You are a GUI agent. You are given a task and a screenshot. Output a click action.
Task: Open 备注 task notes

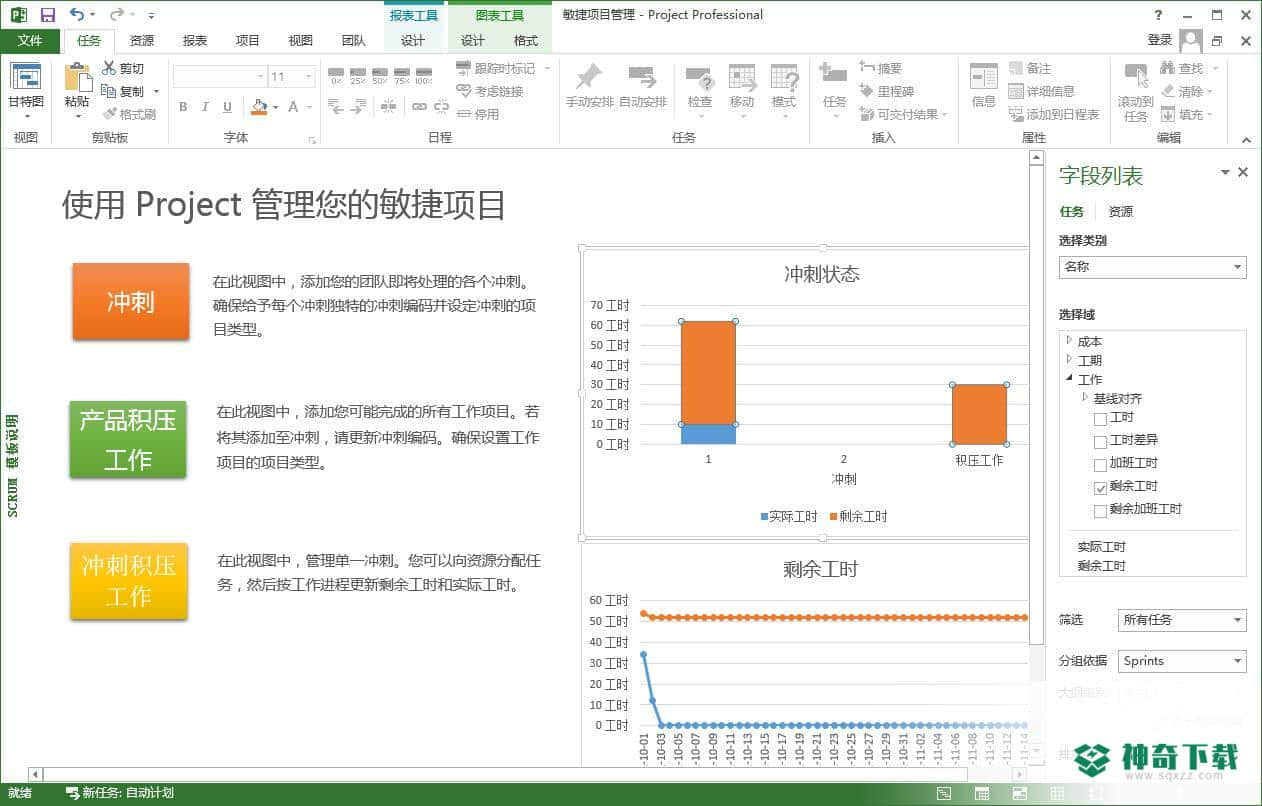[x=1030, y=68]
